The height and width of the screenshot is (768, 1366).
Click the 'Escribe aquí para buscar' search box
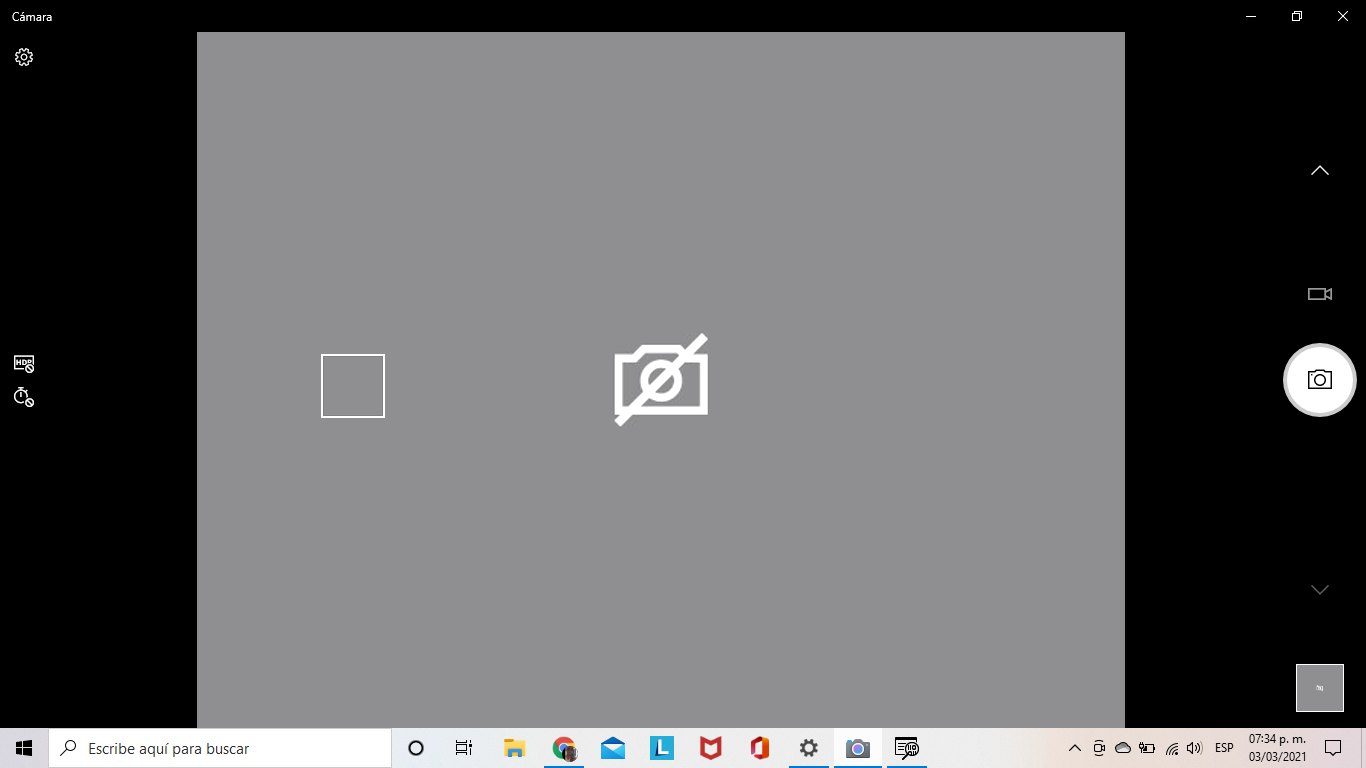click(x=220, y=748)
